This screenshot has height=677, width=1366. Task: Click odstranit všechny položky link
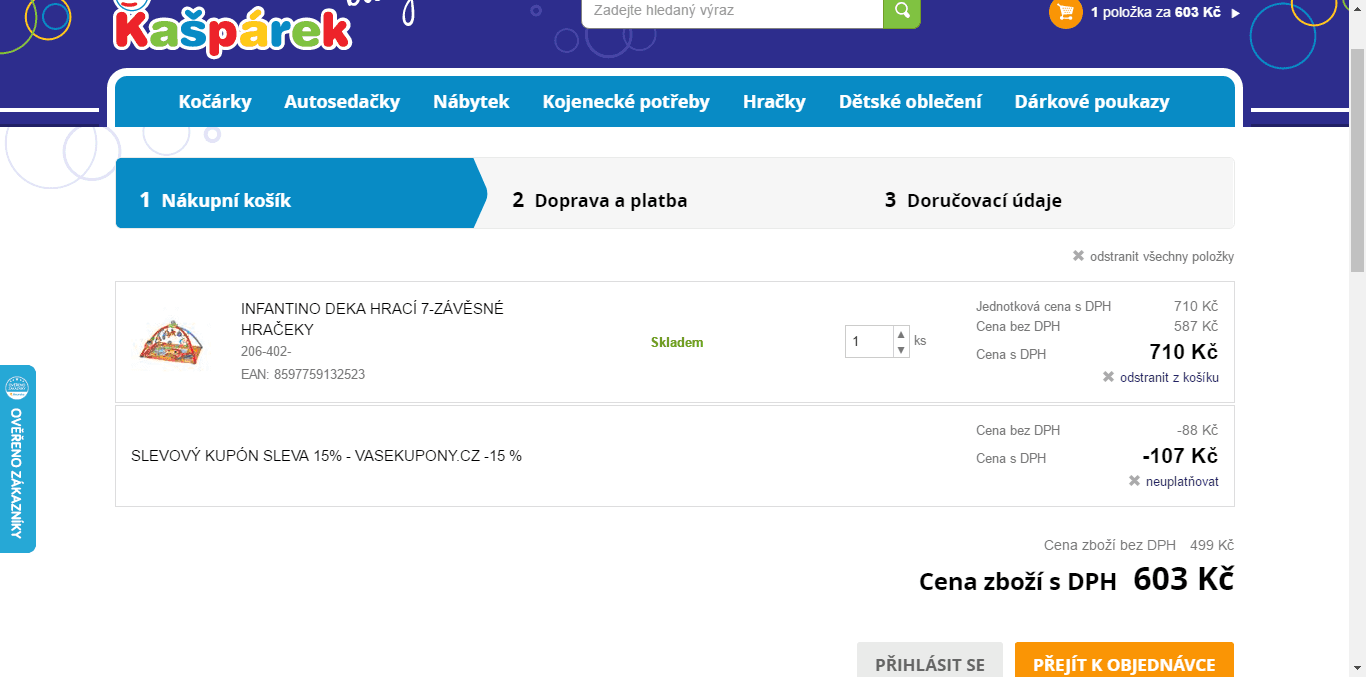[1162, 257]
